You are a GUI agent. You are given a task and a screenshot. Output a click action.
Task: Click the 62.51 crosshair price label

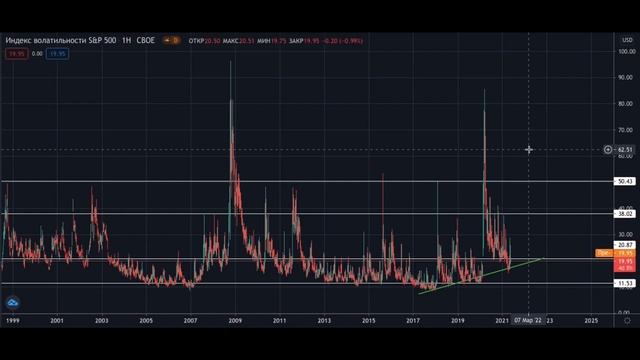click(625, 150)
